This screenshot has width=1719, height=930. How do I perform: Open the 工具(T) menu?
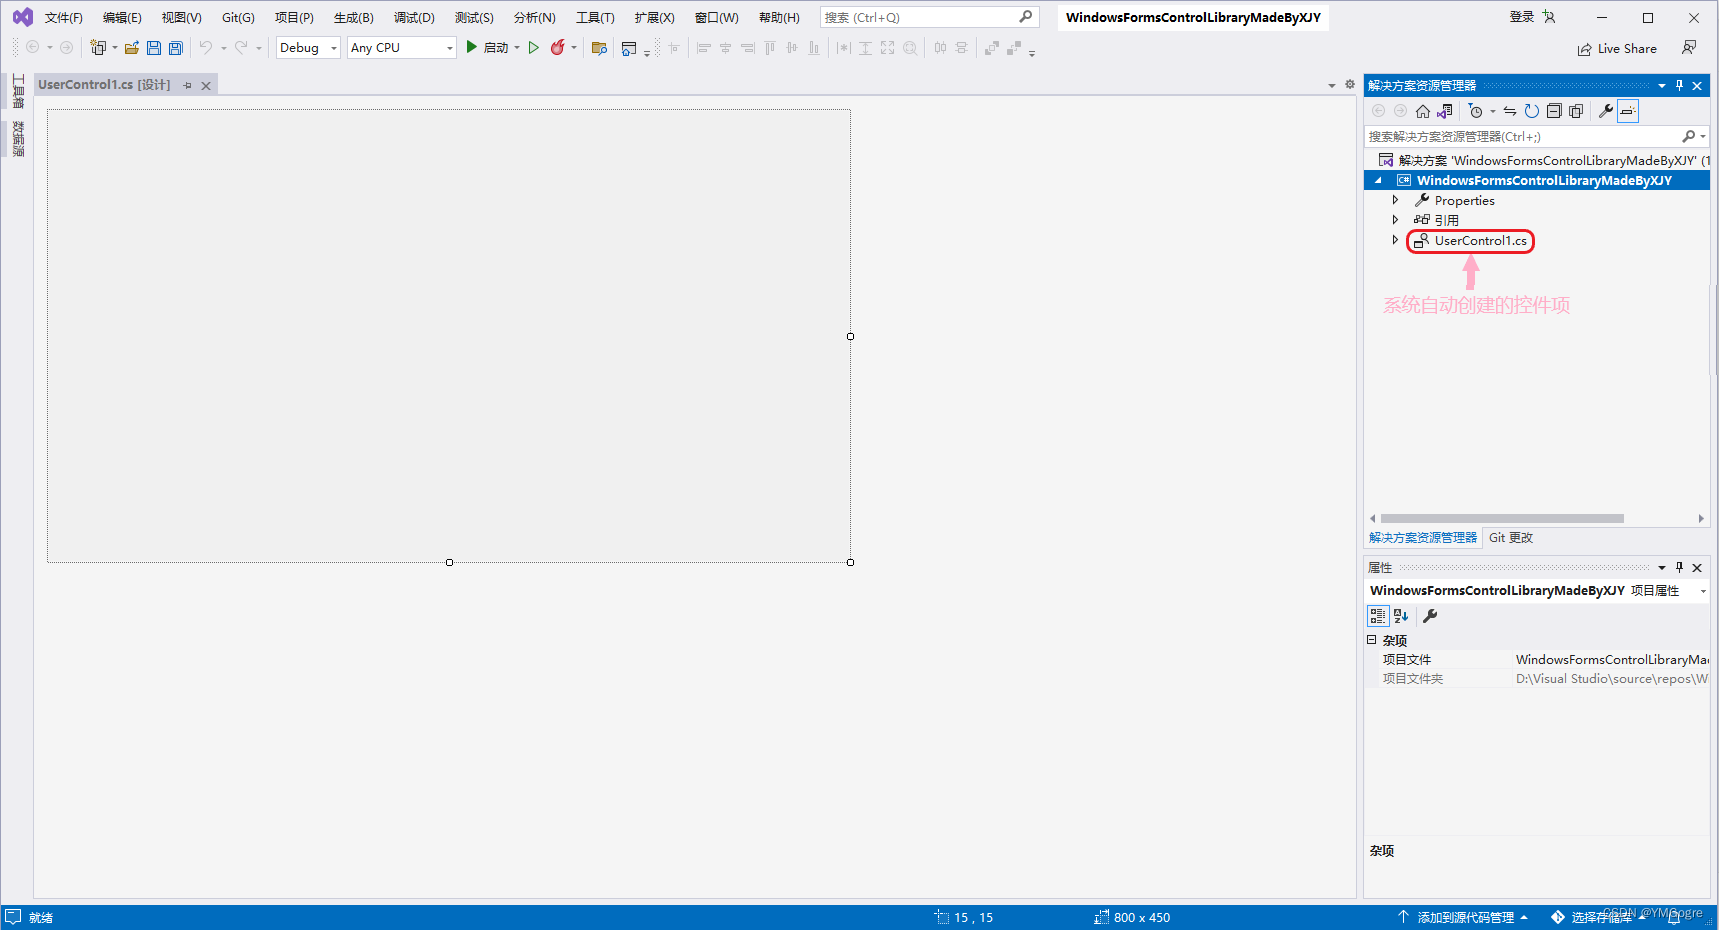pyautogui.click(x=595, y=18)
